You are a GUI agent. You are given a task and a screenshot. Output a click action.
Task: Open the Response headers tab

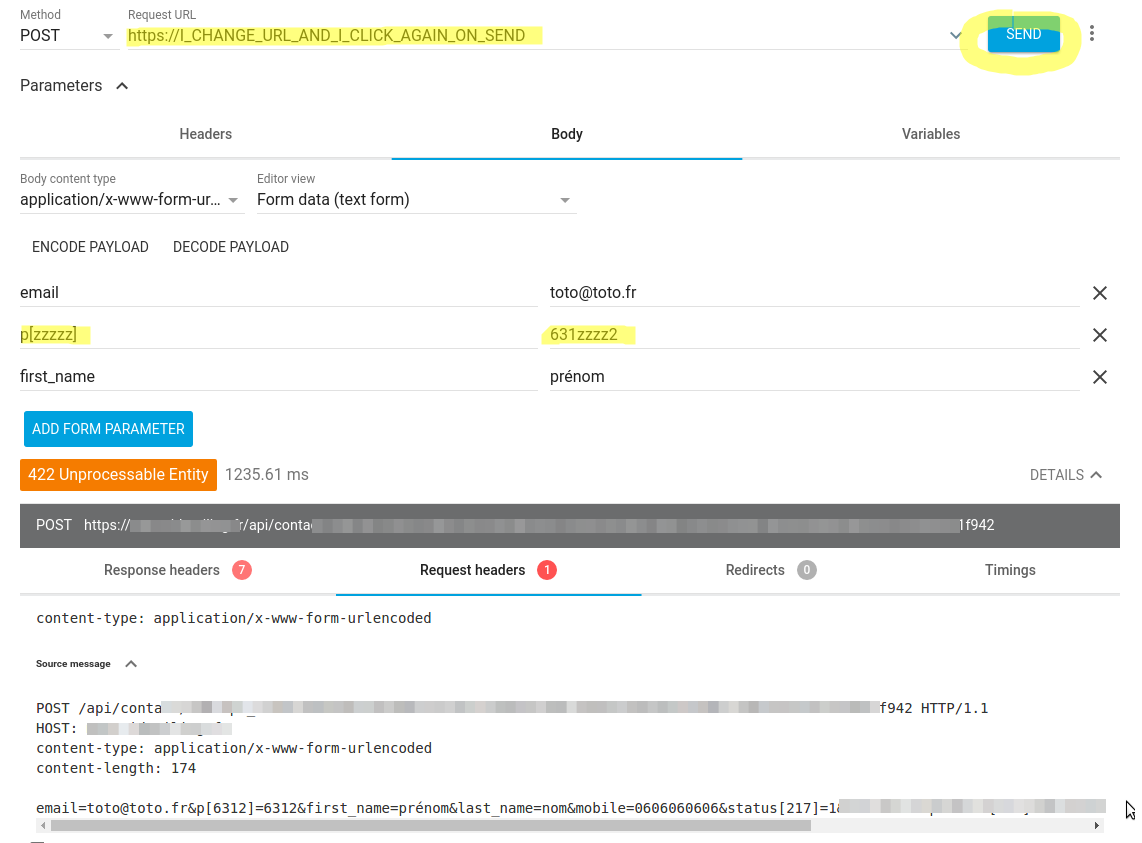tap(161, 570)
